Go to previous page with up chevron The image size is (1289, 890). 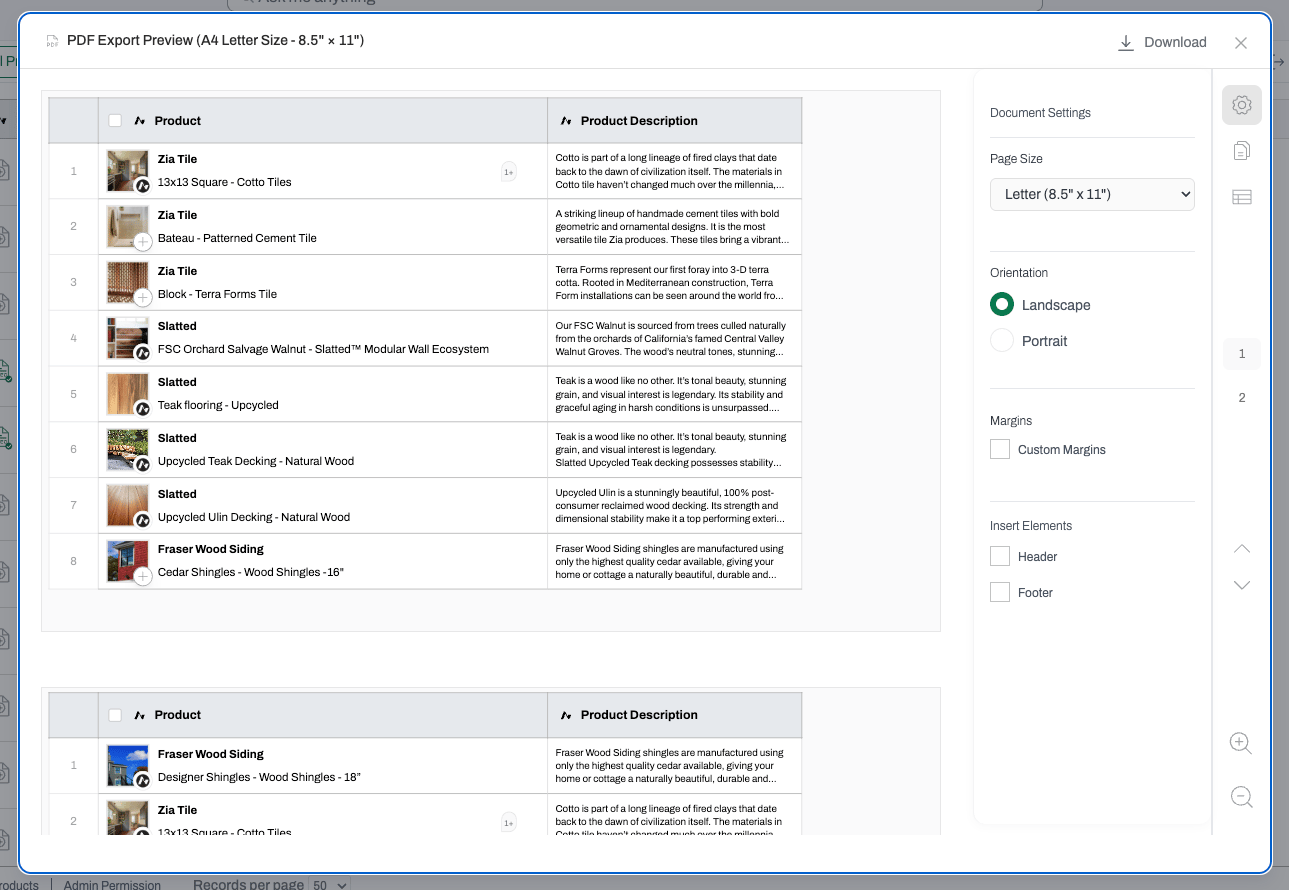[x=1241, y=548]
